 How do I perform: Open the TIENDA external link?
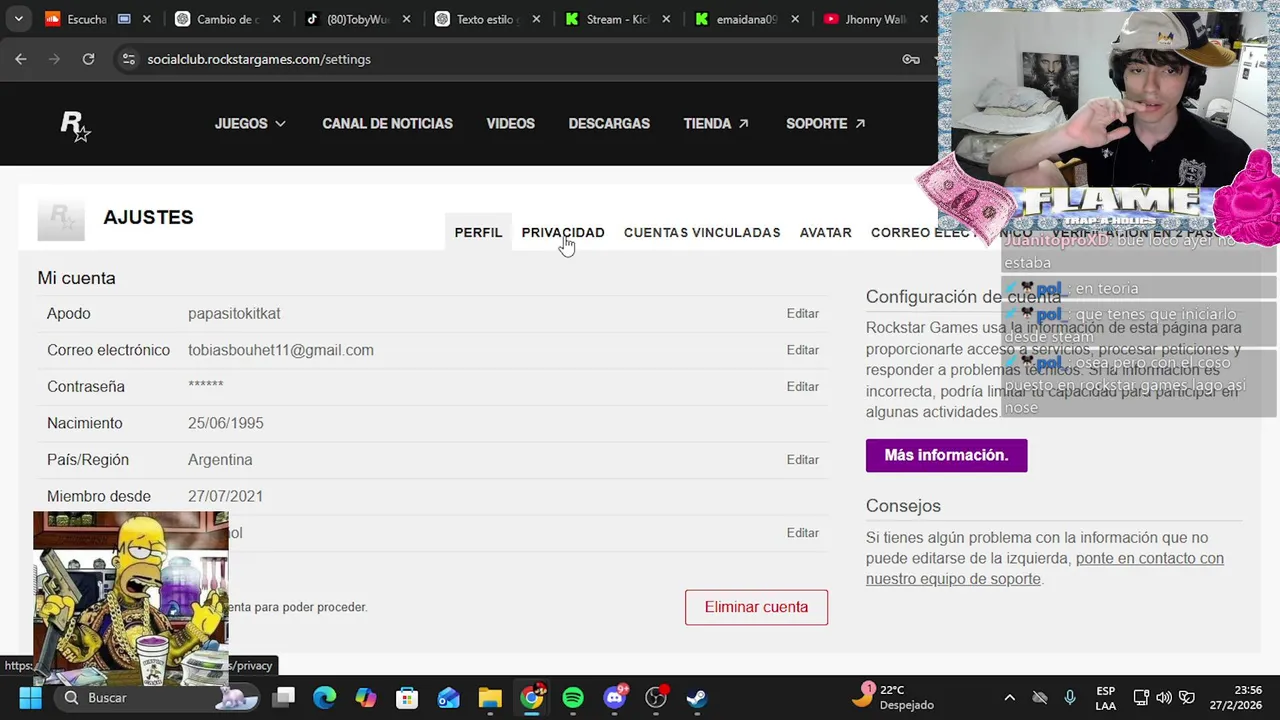(716, 123)
